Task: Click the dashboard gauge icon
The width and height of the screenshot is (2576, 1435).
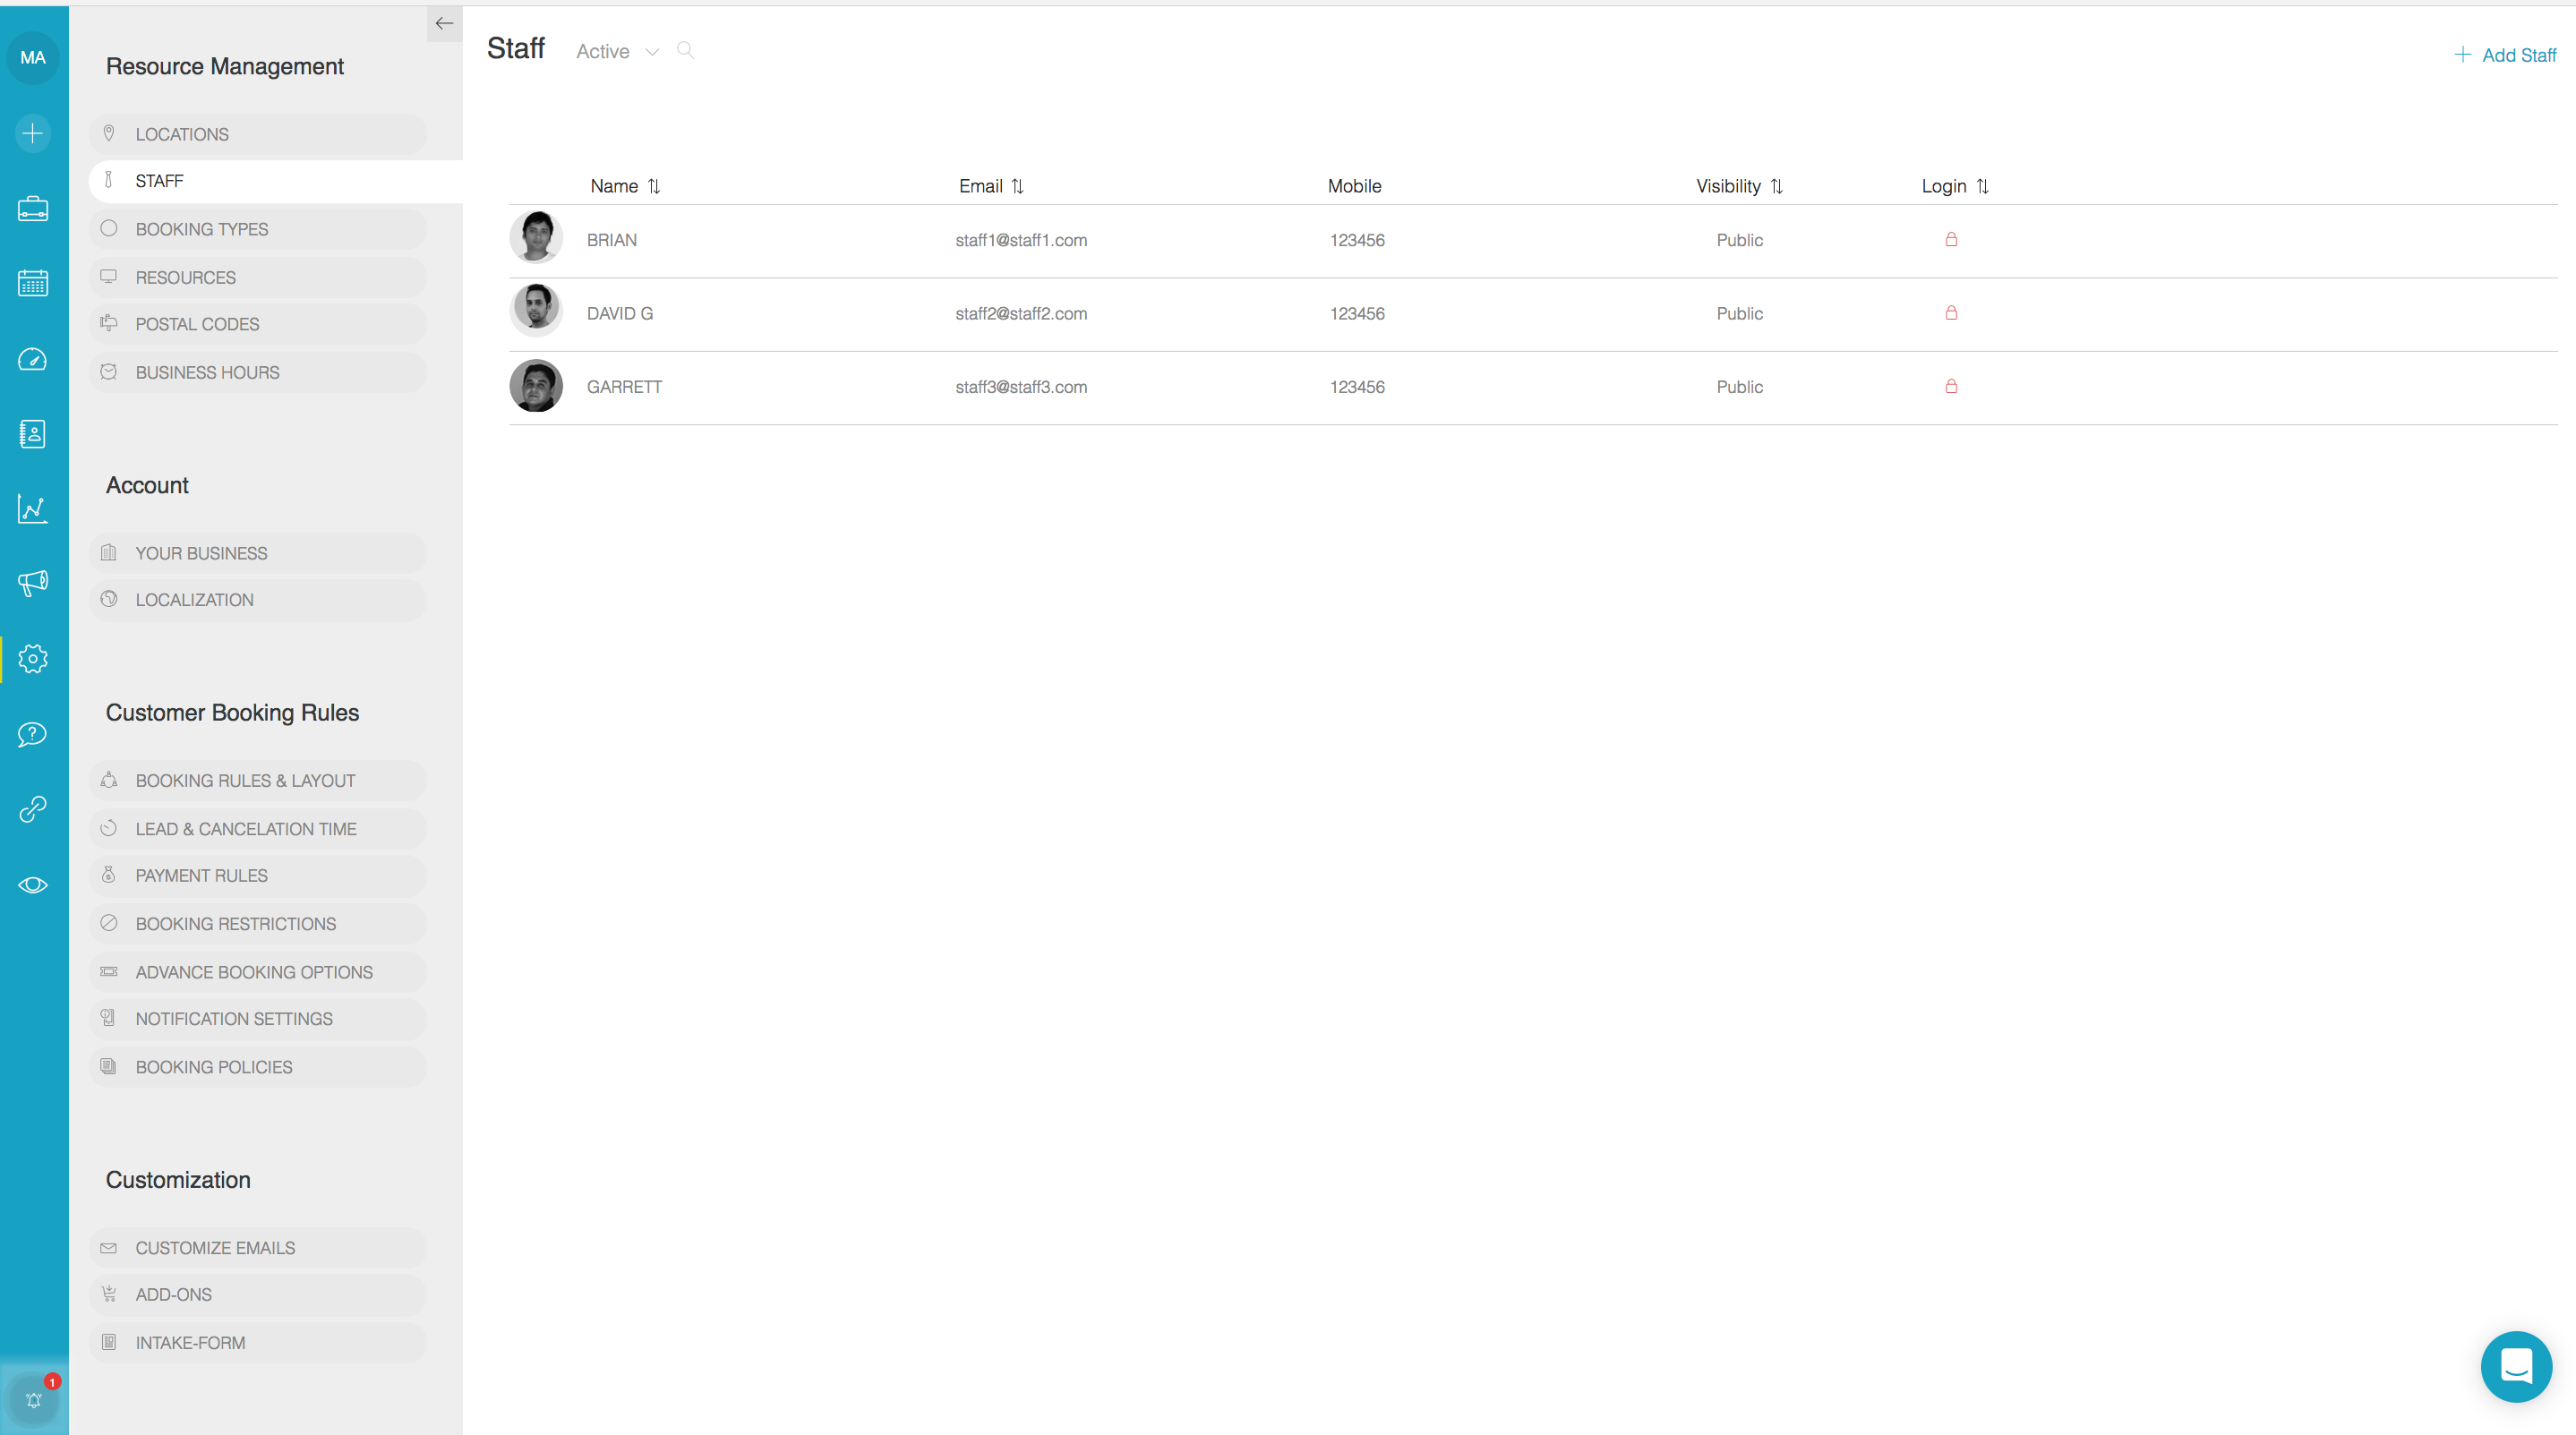Action: click(33, 359)
